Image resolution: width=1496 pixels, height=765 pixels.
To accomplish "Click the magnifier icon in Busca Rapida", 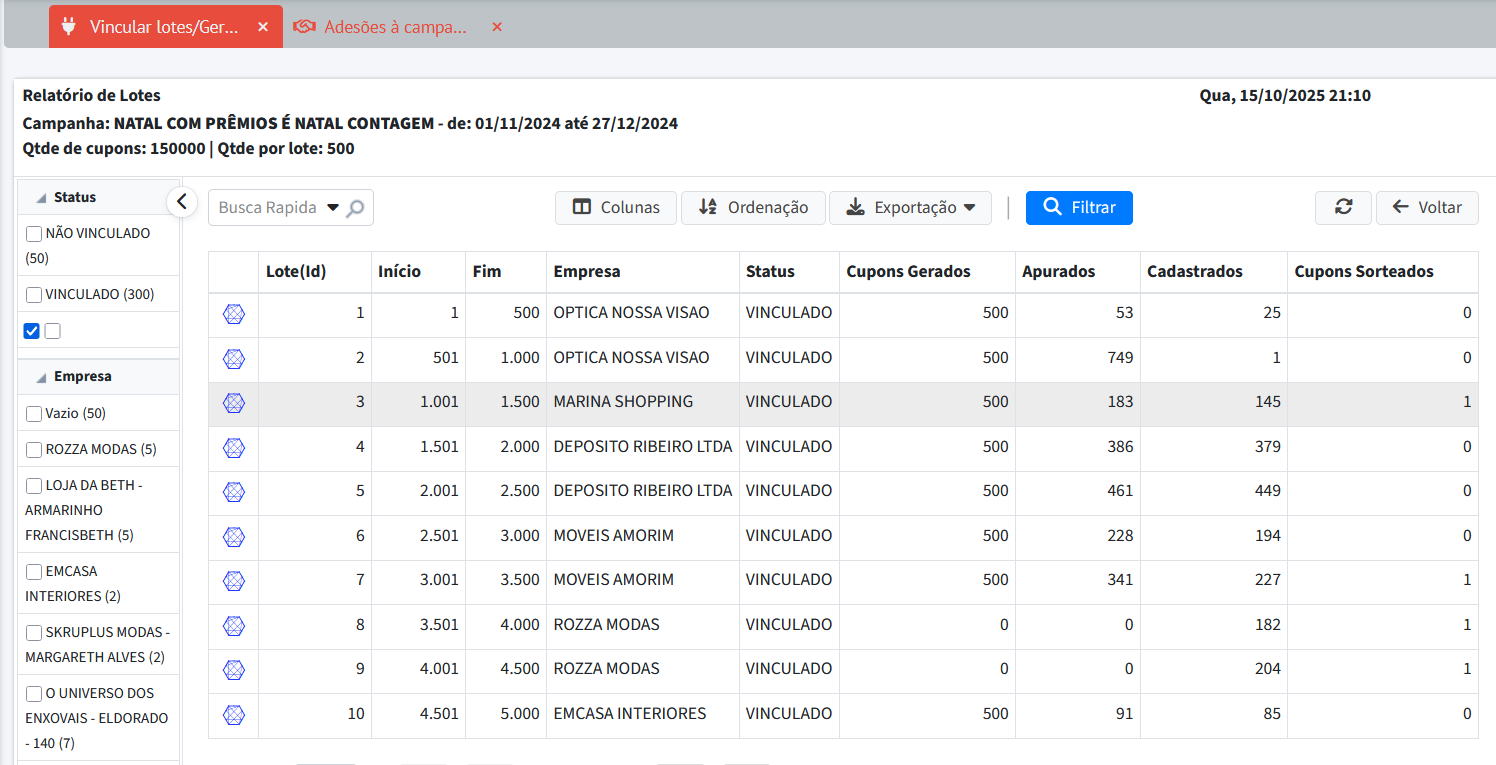I will coord(355,208).
